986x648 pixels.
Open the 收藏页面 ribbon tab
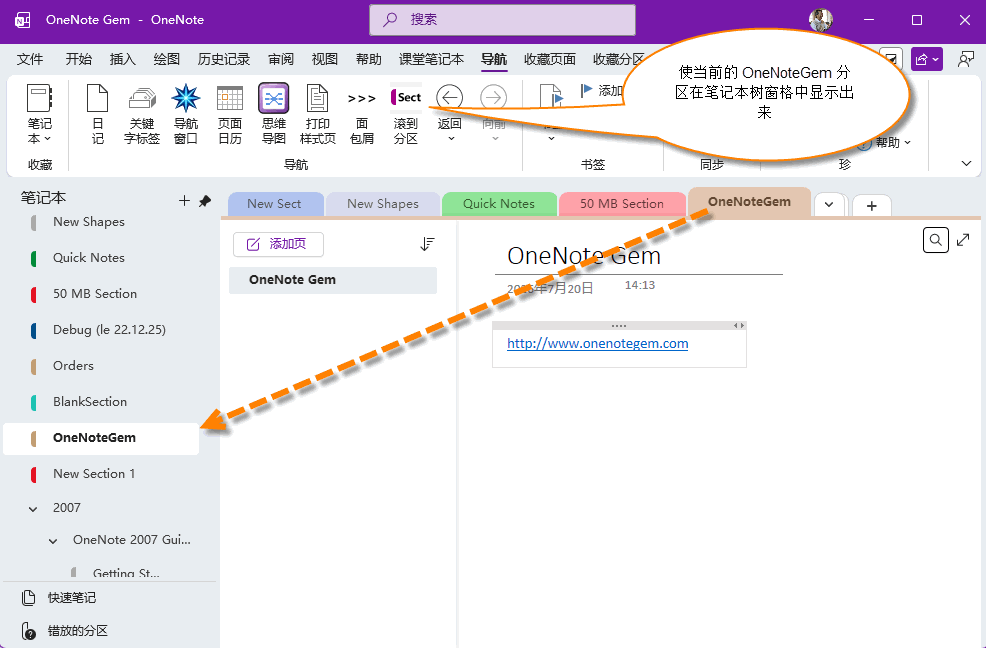[x=550, y=59]
